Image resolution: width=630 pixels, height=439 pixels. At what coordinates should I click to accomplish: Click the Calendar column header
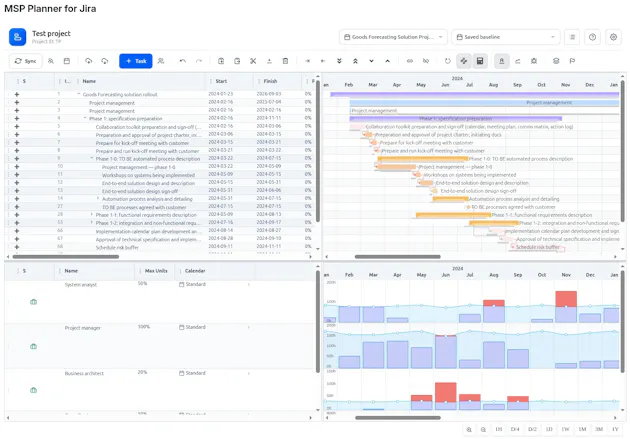click(195, 271)
